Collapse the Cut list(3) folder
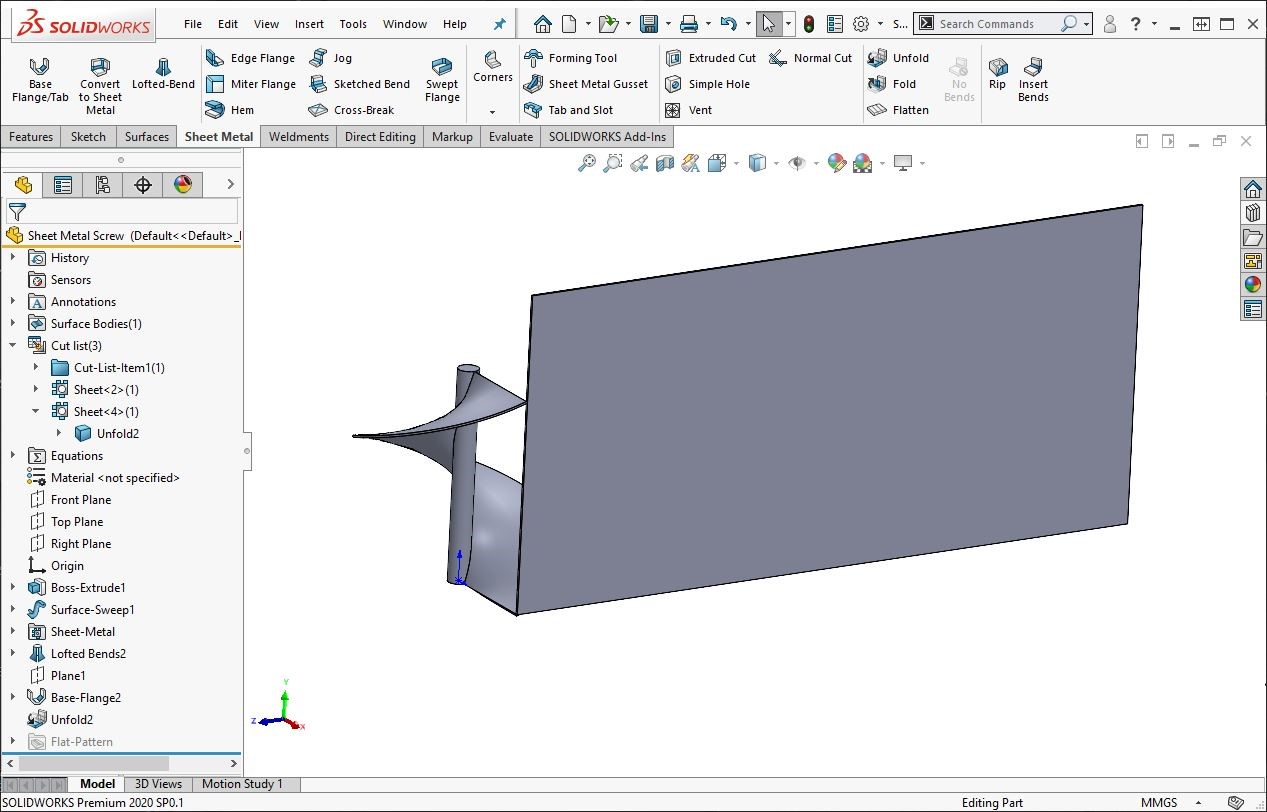The height and width of the screenshot is (812, 1267). [x=13, y=346]
